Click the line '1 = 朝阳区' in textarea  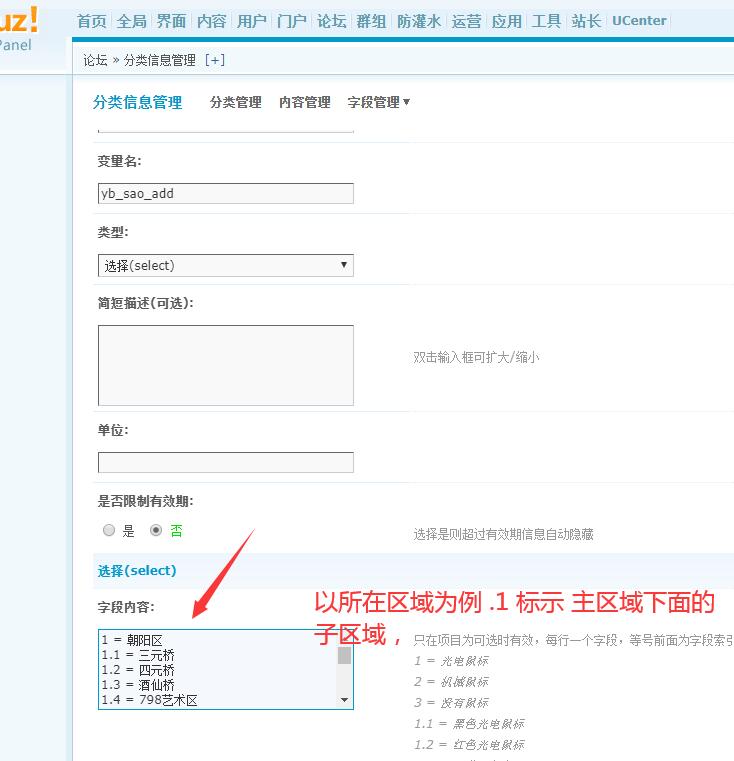coord(132,640)
